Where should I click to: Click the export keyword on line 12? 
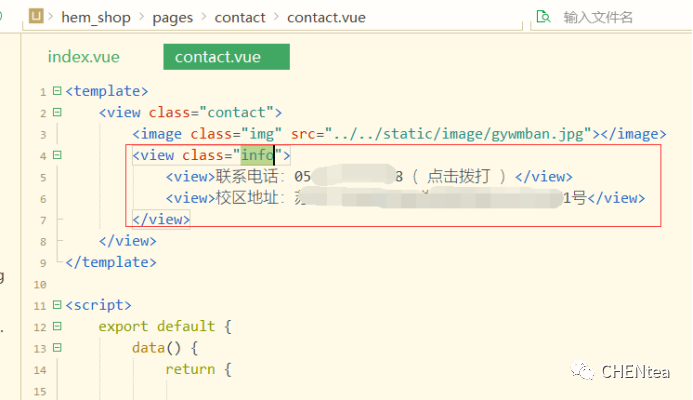(123, 327)
